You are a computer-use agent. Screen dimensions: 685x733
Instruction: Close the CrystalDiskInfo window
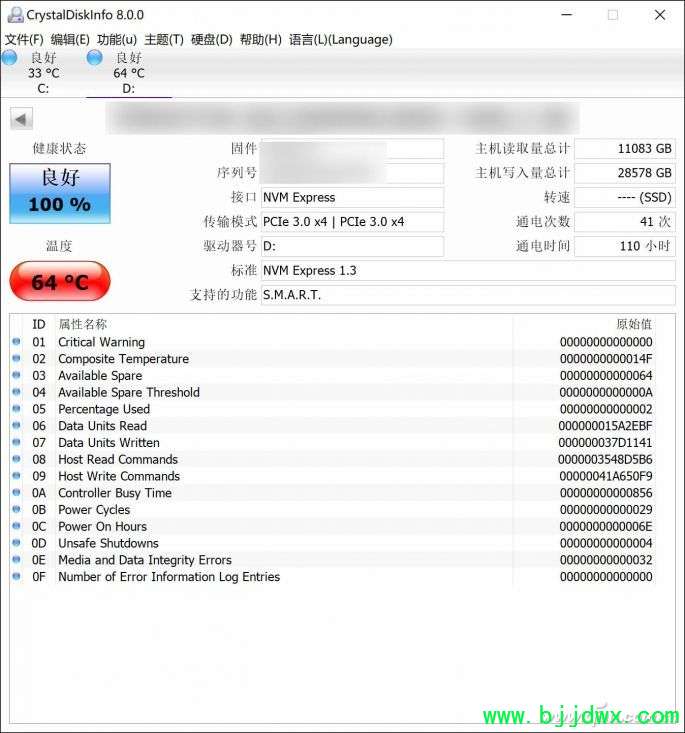click(660, 15)
